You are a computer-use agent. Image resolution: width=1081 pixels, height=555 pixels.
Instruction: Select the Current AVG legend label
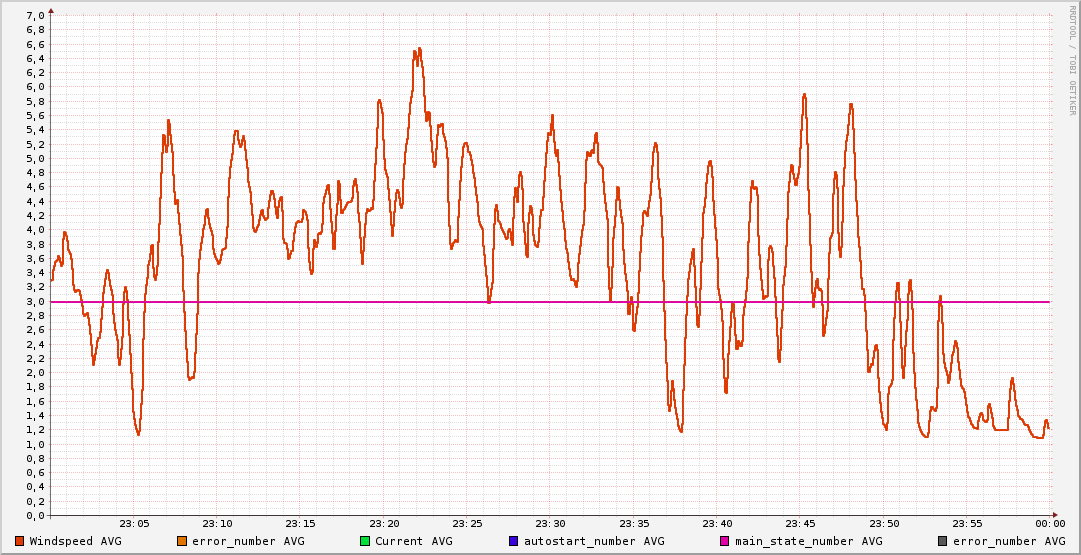413,541
